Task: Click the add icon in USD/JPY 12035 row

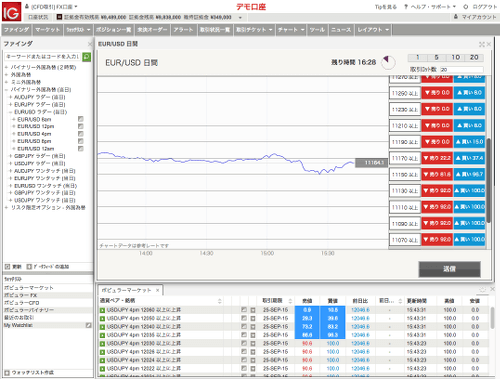Action: tap(253, 335)
